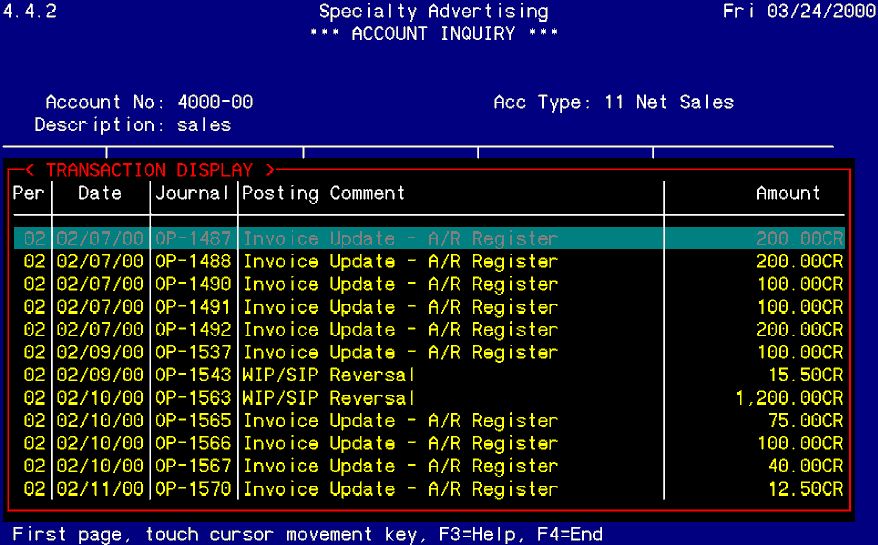This screenshot has width=878, height=545.
Task: Click the Journal column header
Action: (192, 193)
